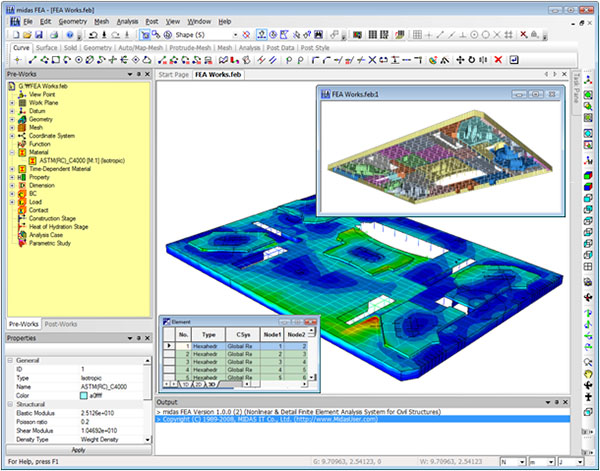This screenshot has height=471, width=600.
Task: Toggle the grid snap button
Action: (x=417, y=35)
